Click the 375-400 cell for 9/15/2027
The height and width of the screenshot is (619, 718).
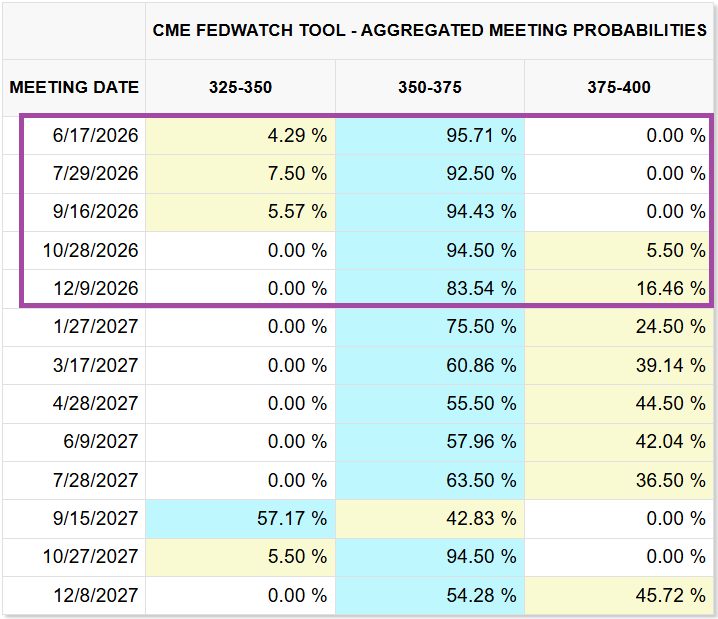619,519
